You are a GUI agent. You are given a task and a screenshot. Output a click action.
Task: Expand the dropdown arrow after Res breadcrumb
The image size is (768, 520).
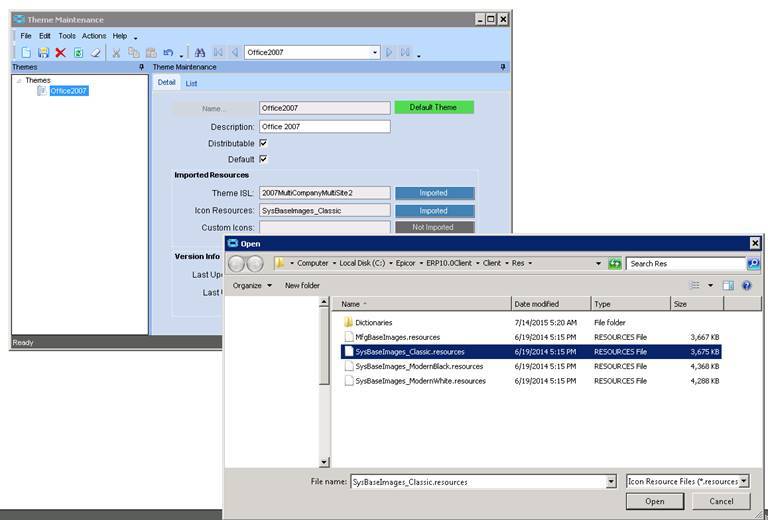coord(530,263)
